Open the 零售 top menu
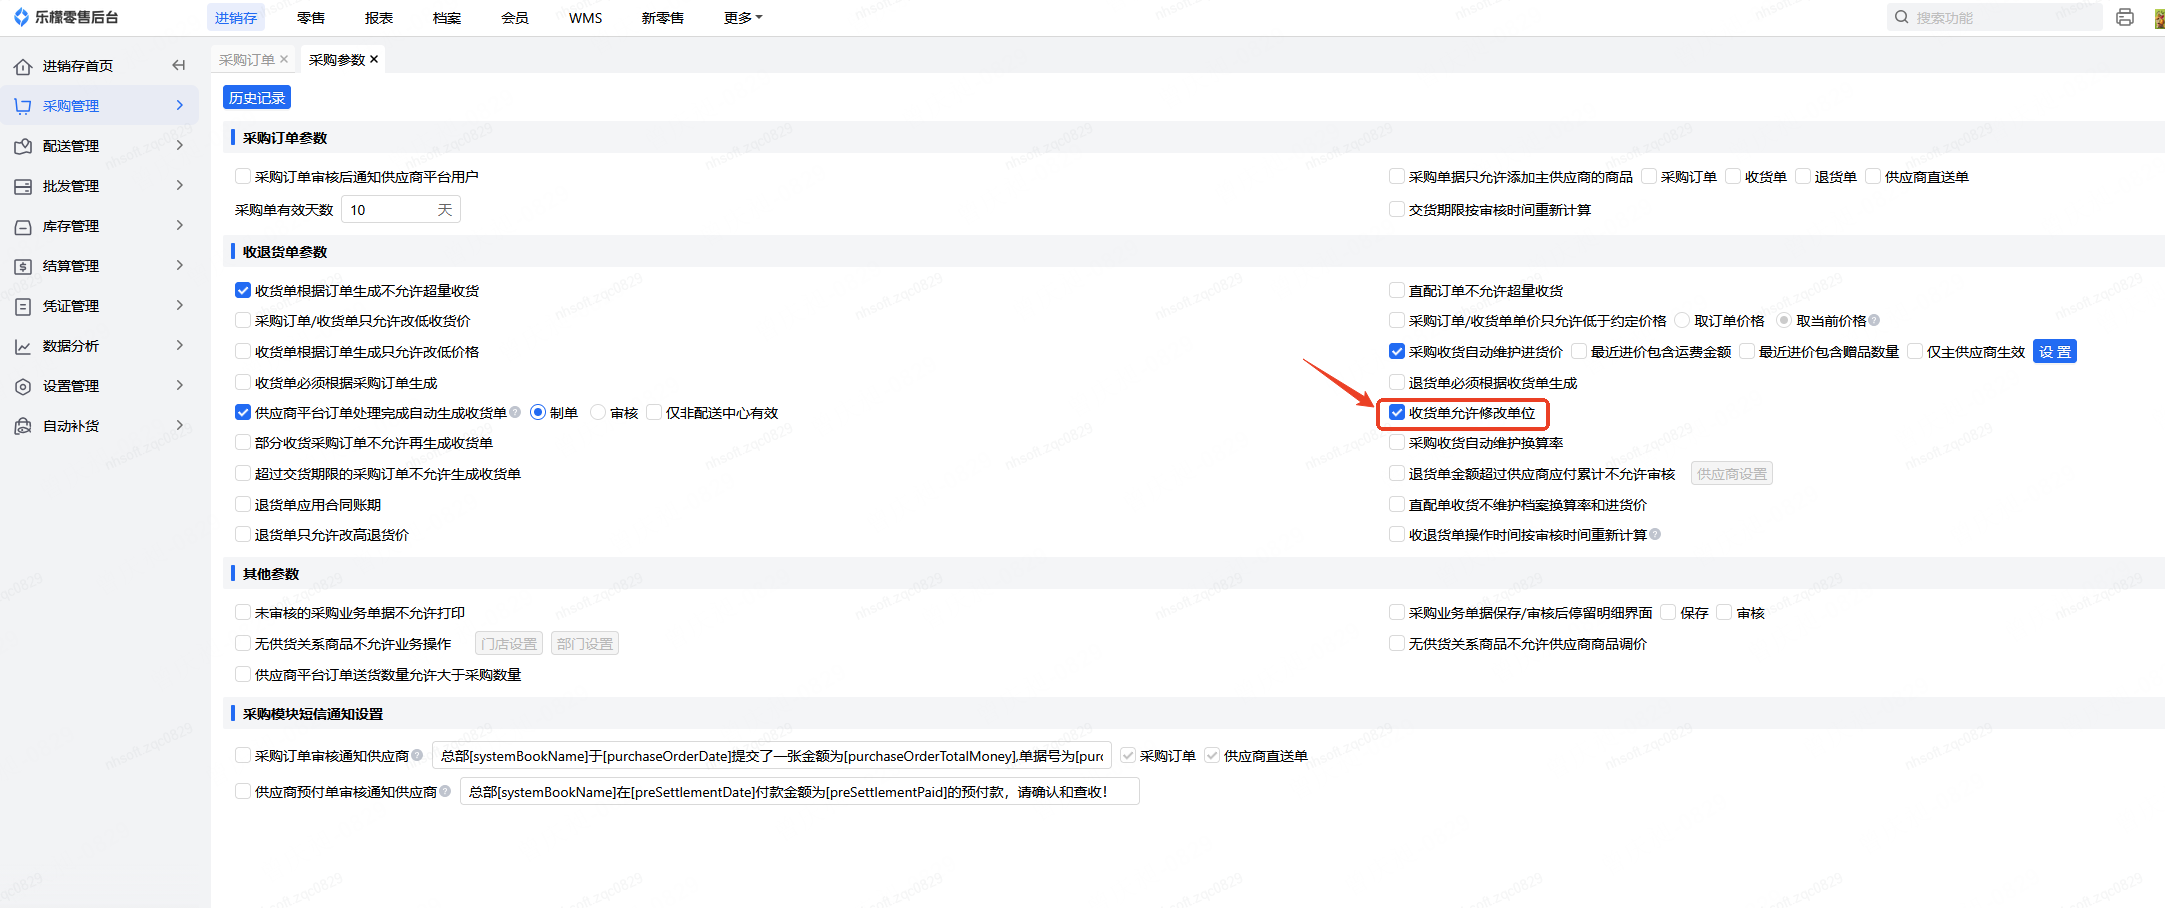 click(x=311, y=18)
